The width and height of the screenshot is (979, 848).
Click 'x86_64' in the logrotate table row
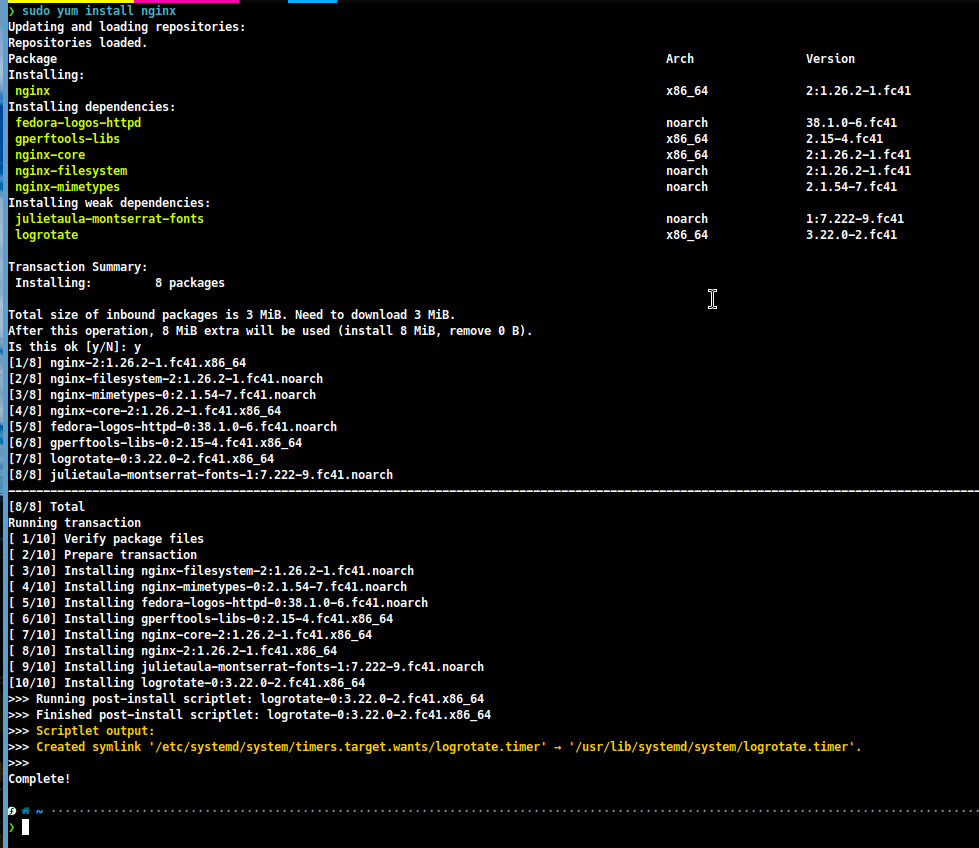(687, 235)
